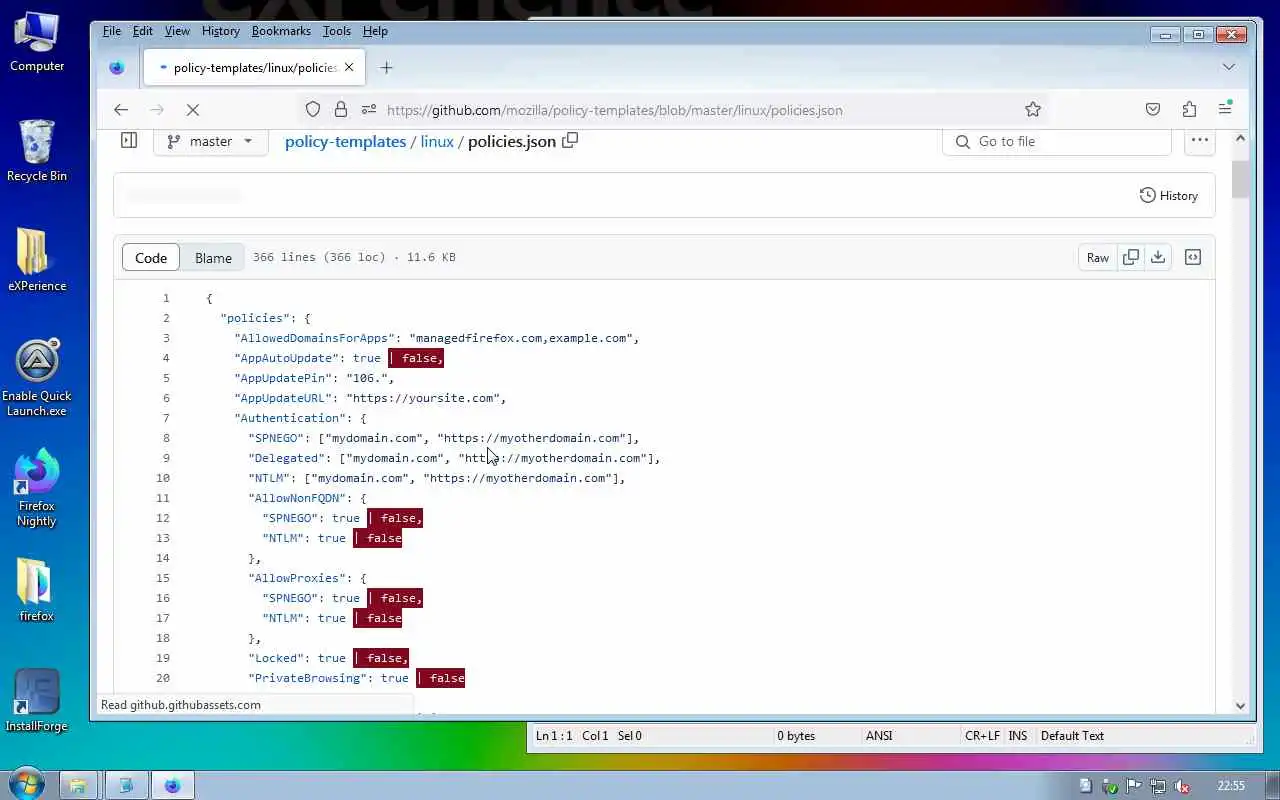Open the master branch dropdown
1280x800 pixels.
(211, 141)
